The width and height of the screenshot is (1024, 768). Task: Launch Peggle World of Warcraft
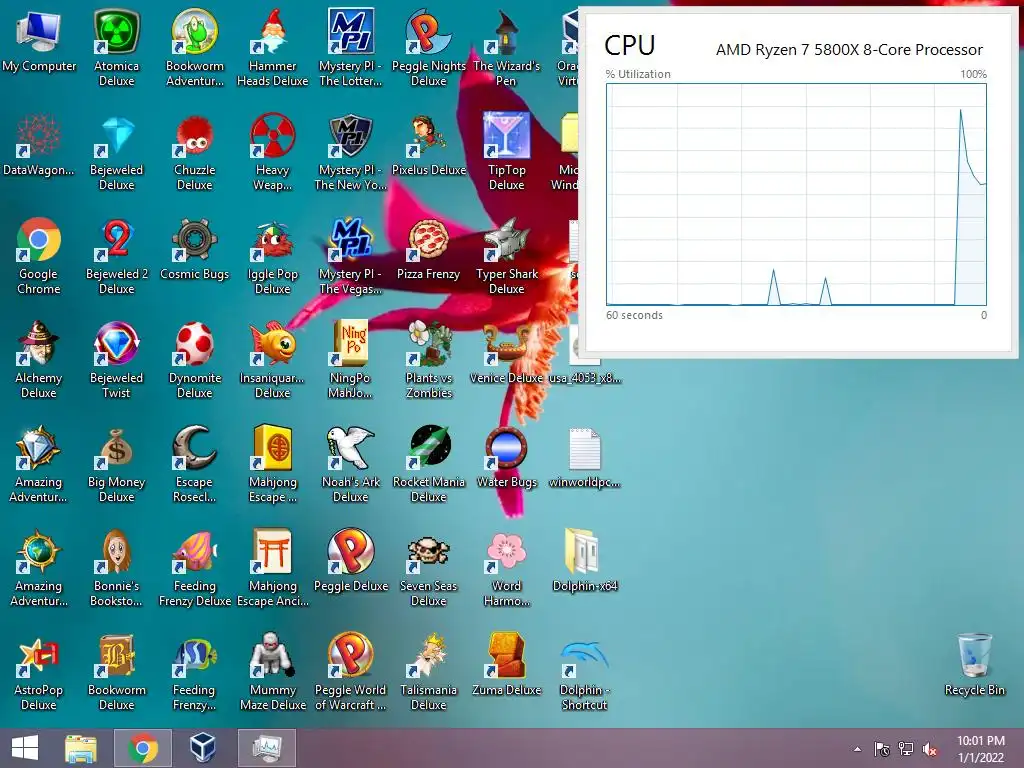coord(351,672)
